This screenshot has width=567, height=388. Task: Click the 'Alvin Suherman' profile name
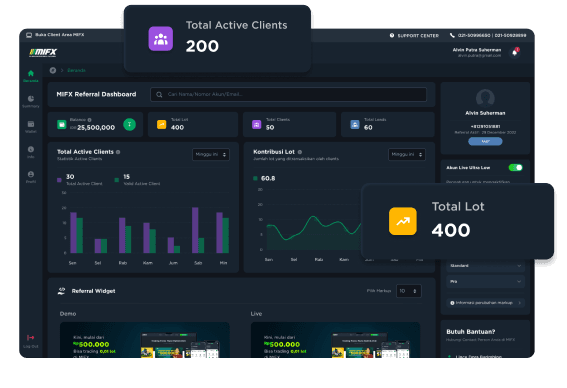tap(485, 113)
